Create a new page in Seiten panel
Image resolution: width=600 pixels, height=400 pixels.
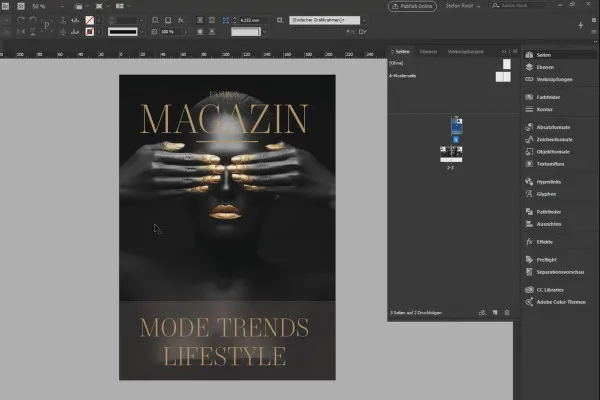click(x=495, y=313)
